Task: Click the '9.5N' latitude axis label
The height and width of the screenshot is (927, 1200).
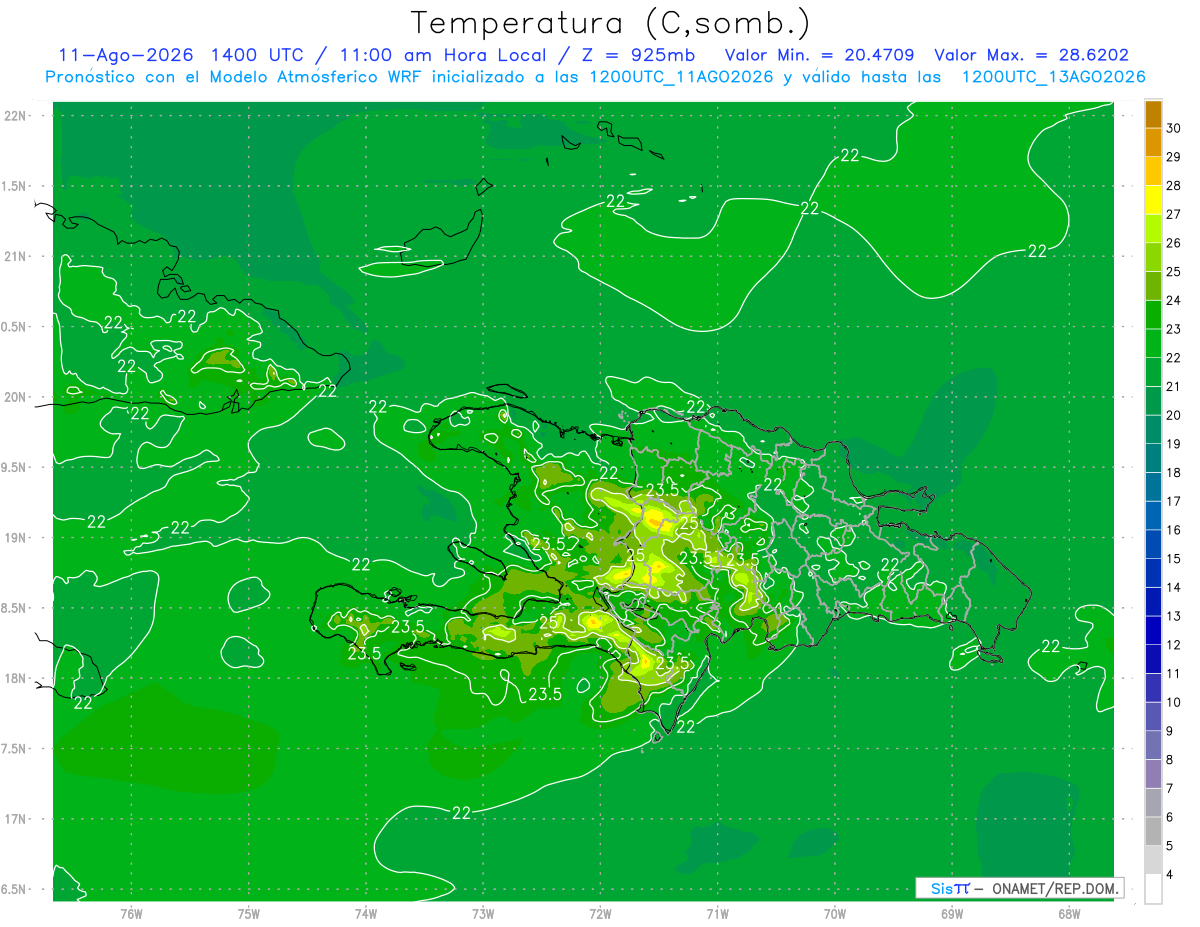Action: point(15,467)
